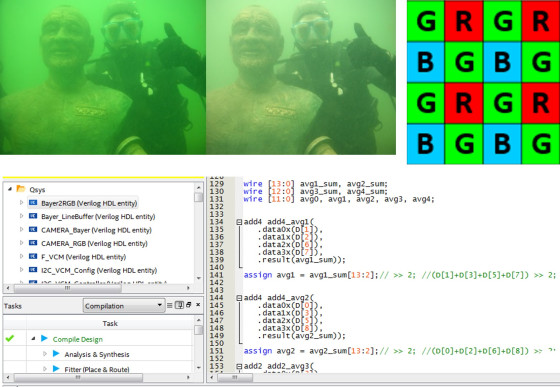Expand the CAMERA_RGB entity

coord(21,243)
